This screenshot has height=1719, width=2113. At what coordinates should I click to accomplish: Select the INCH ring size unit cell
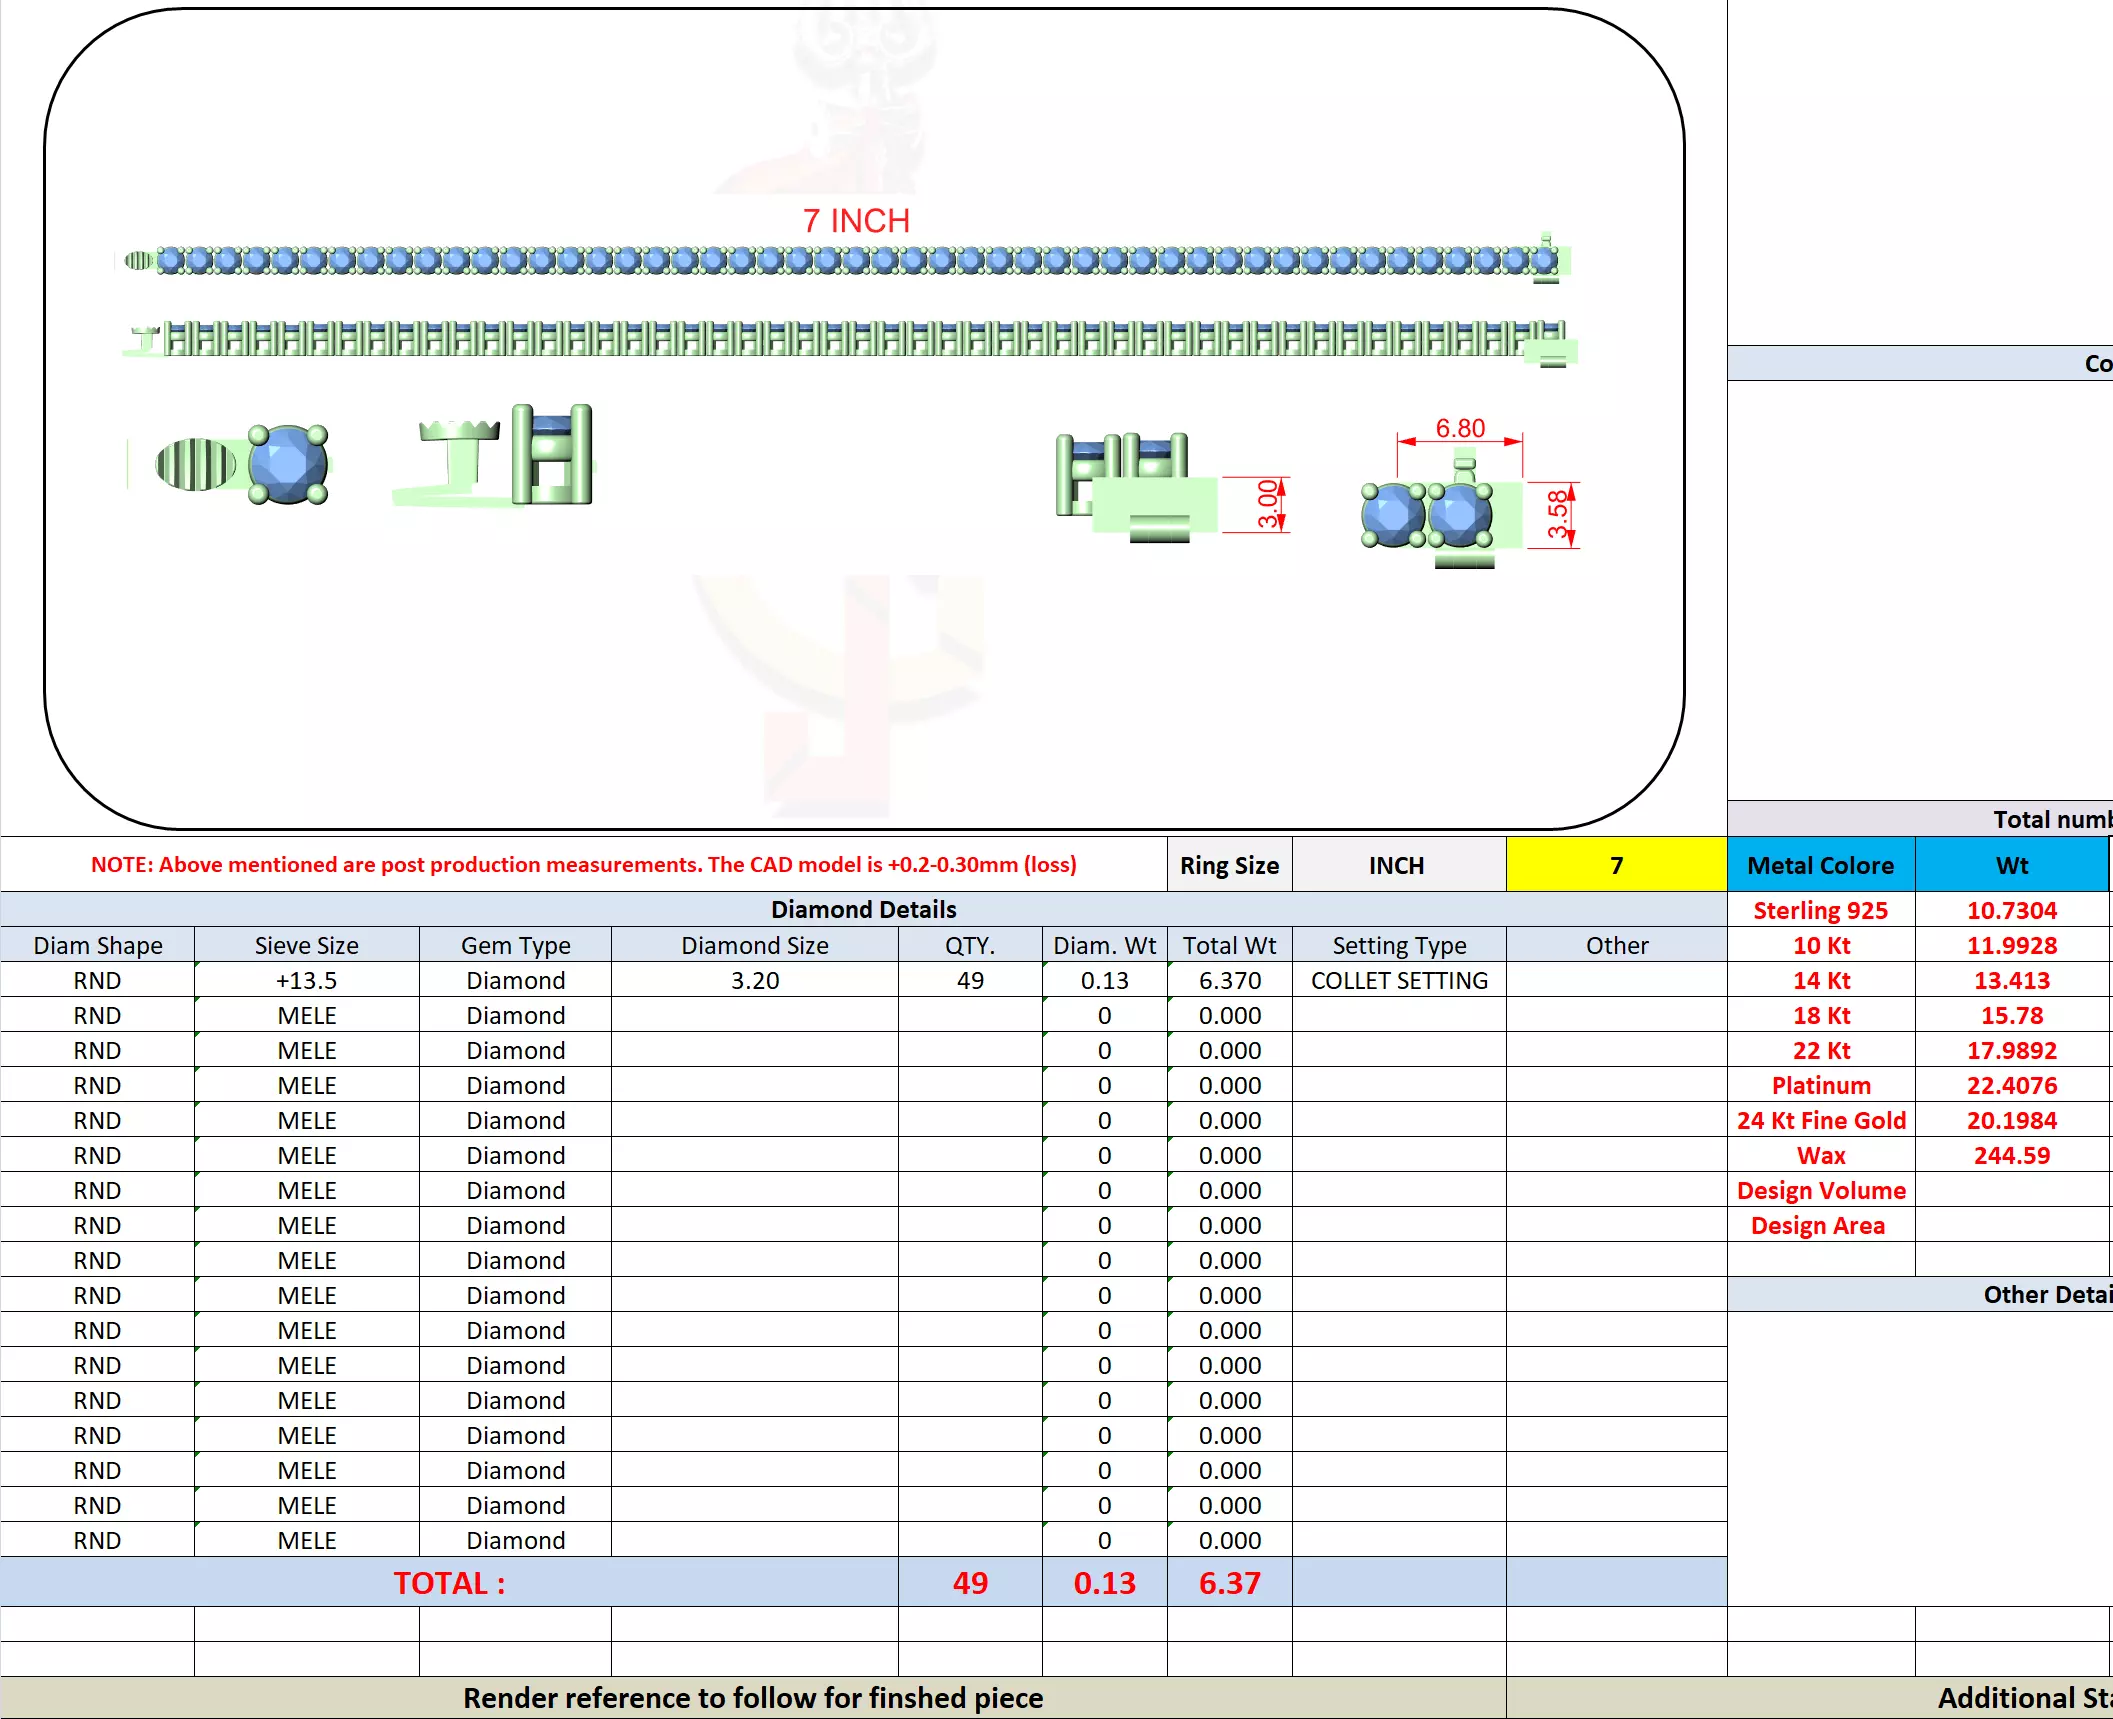point(1397,865)
